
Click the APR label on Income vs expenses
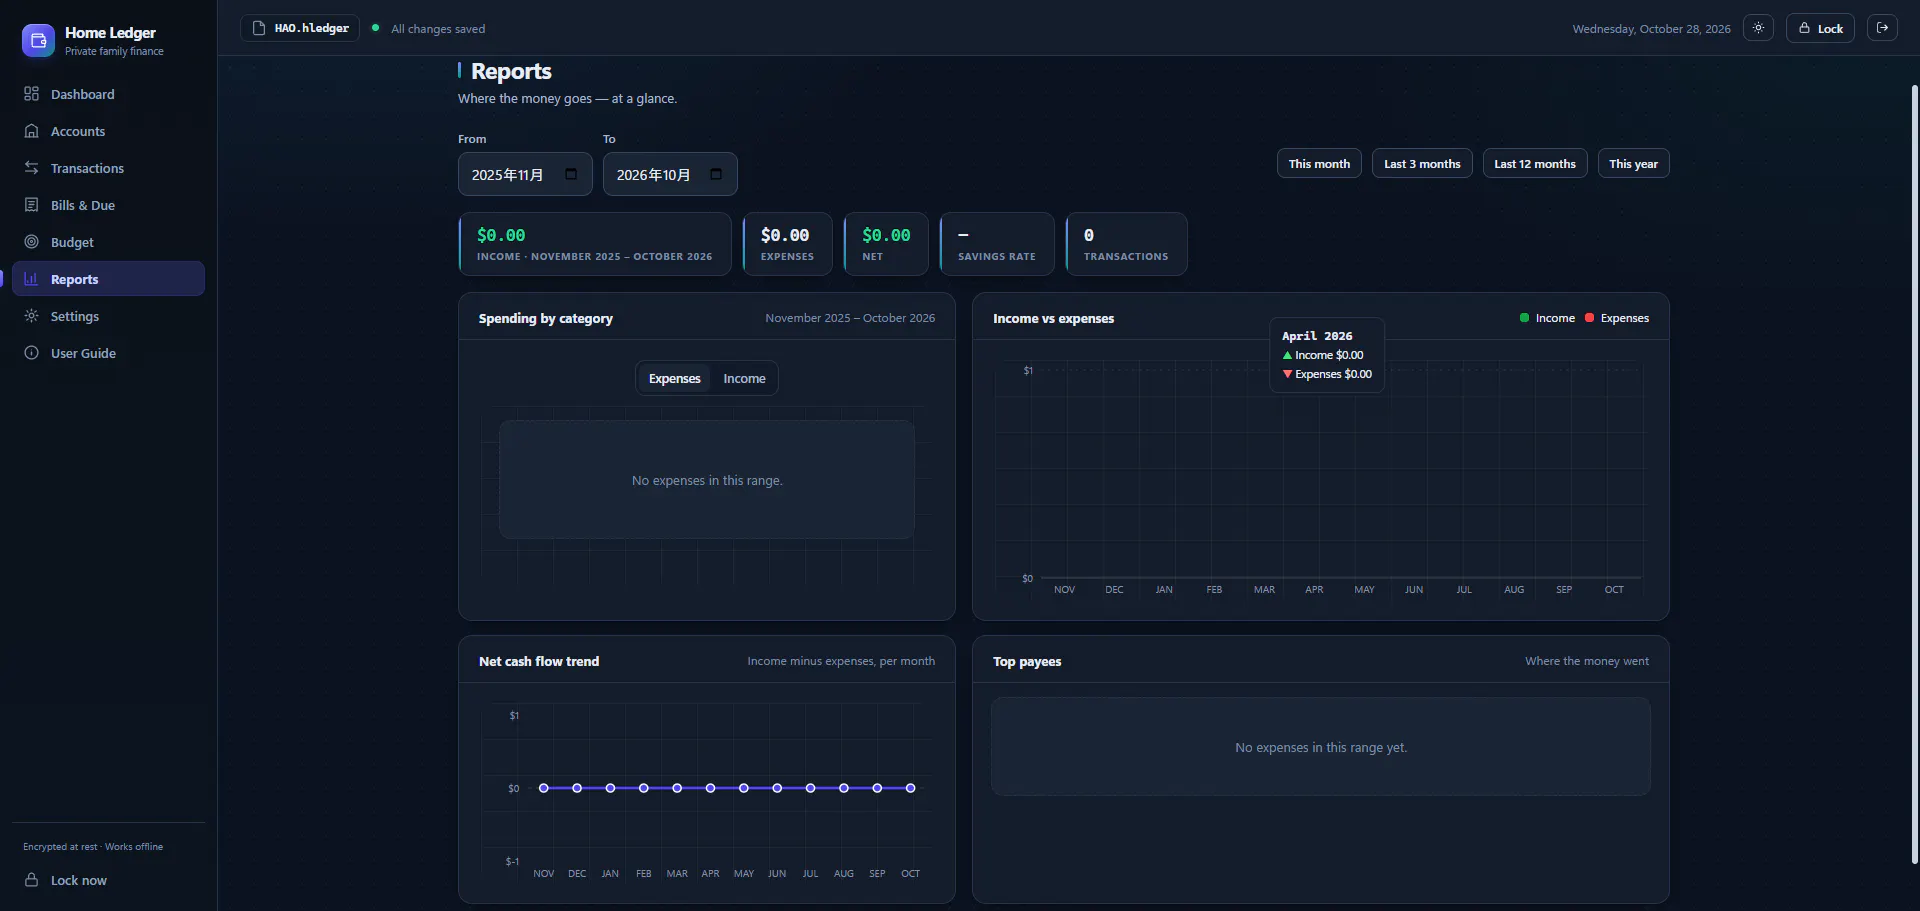(x=1314, y=590)
